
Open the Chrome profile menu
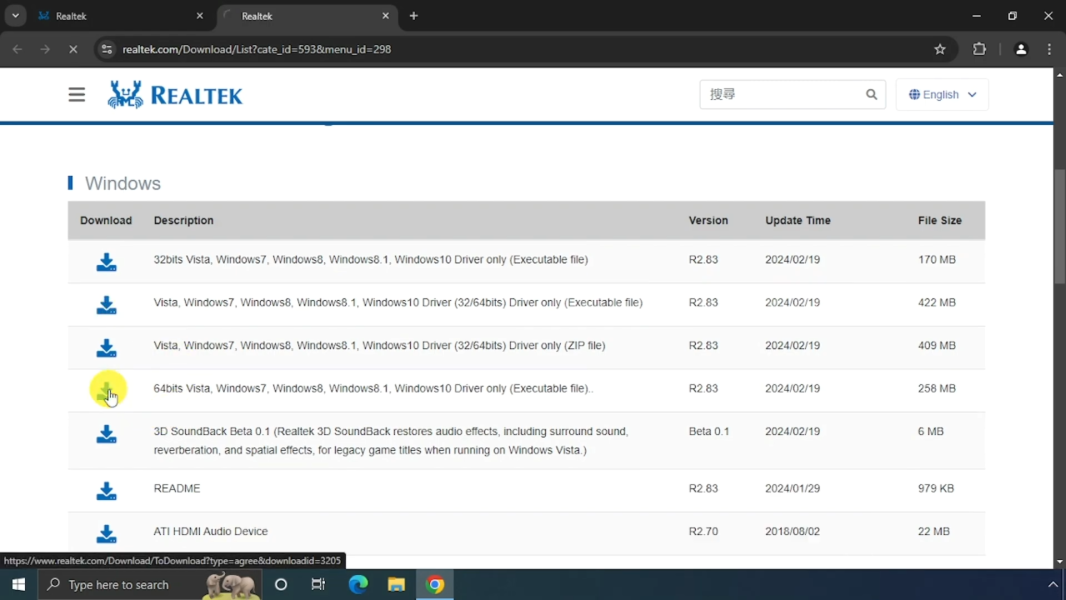(1020, 49)
